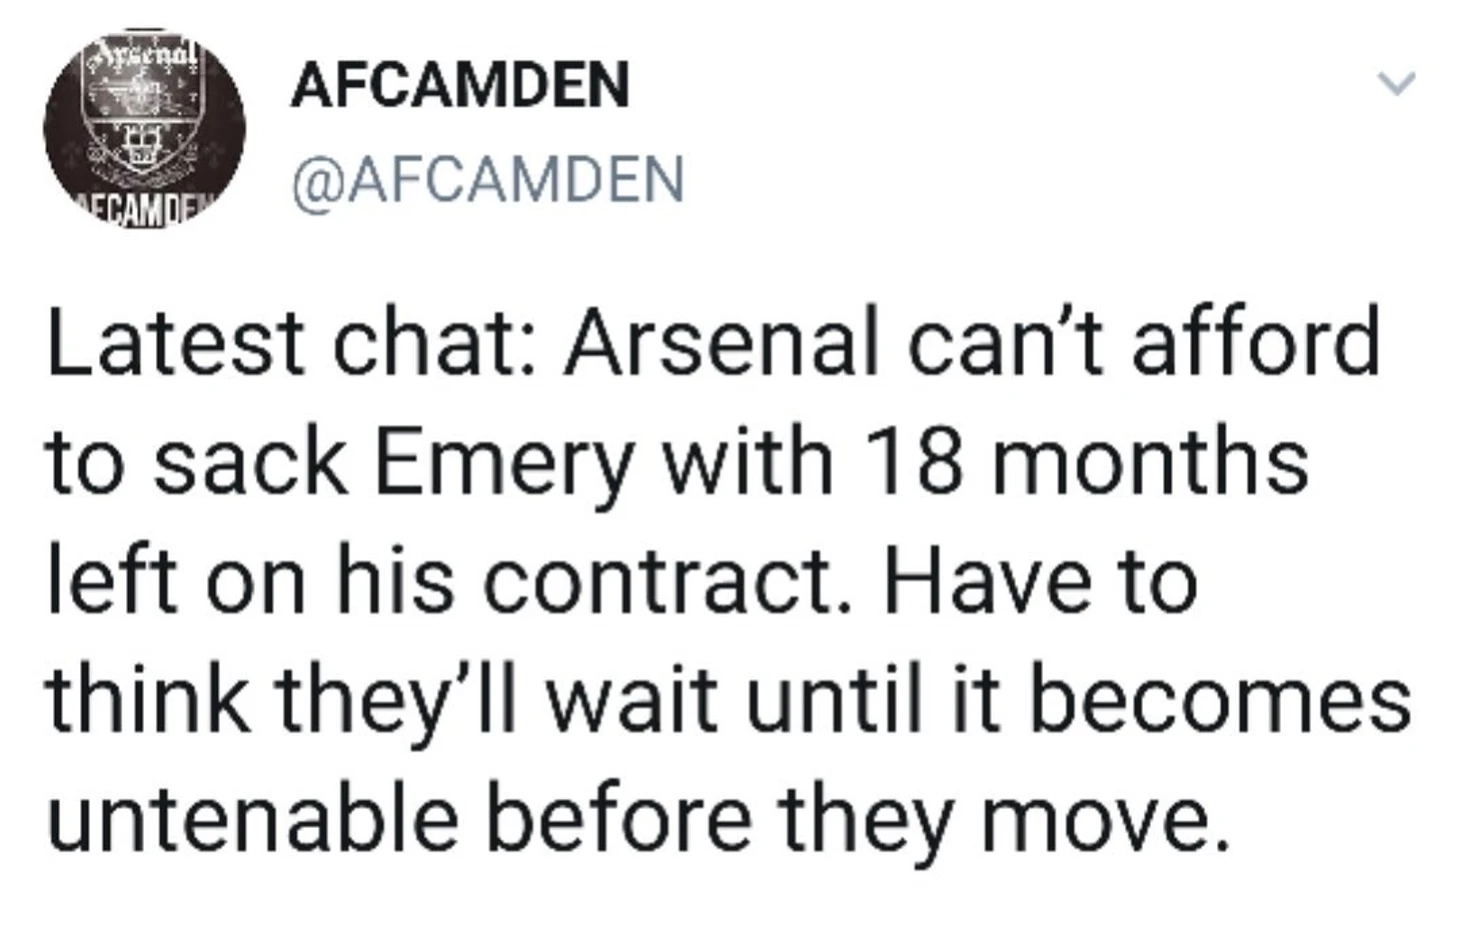The height and width of the screenshot is (930, 1460).
Task: Click the word 'Arsenal' in tweet text
Action: click(721, 343)
